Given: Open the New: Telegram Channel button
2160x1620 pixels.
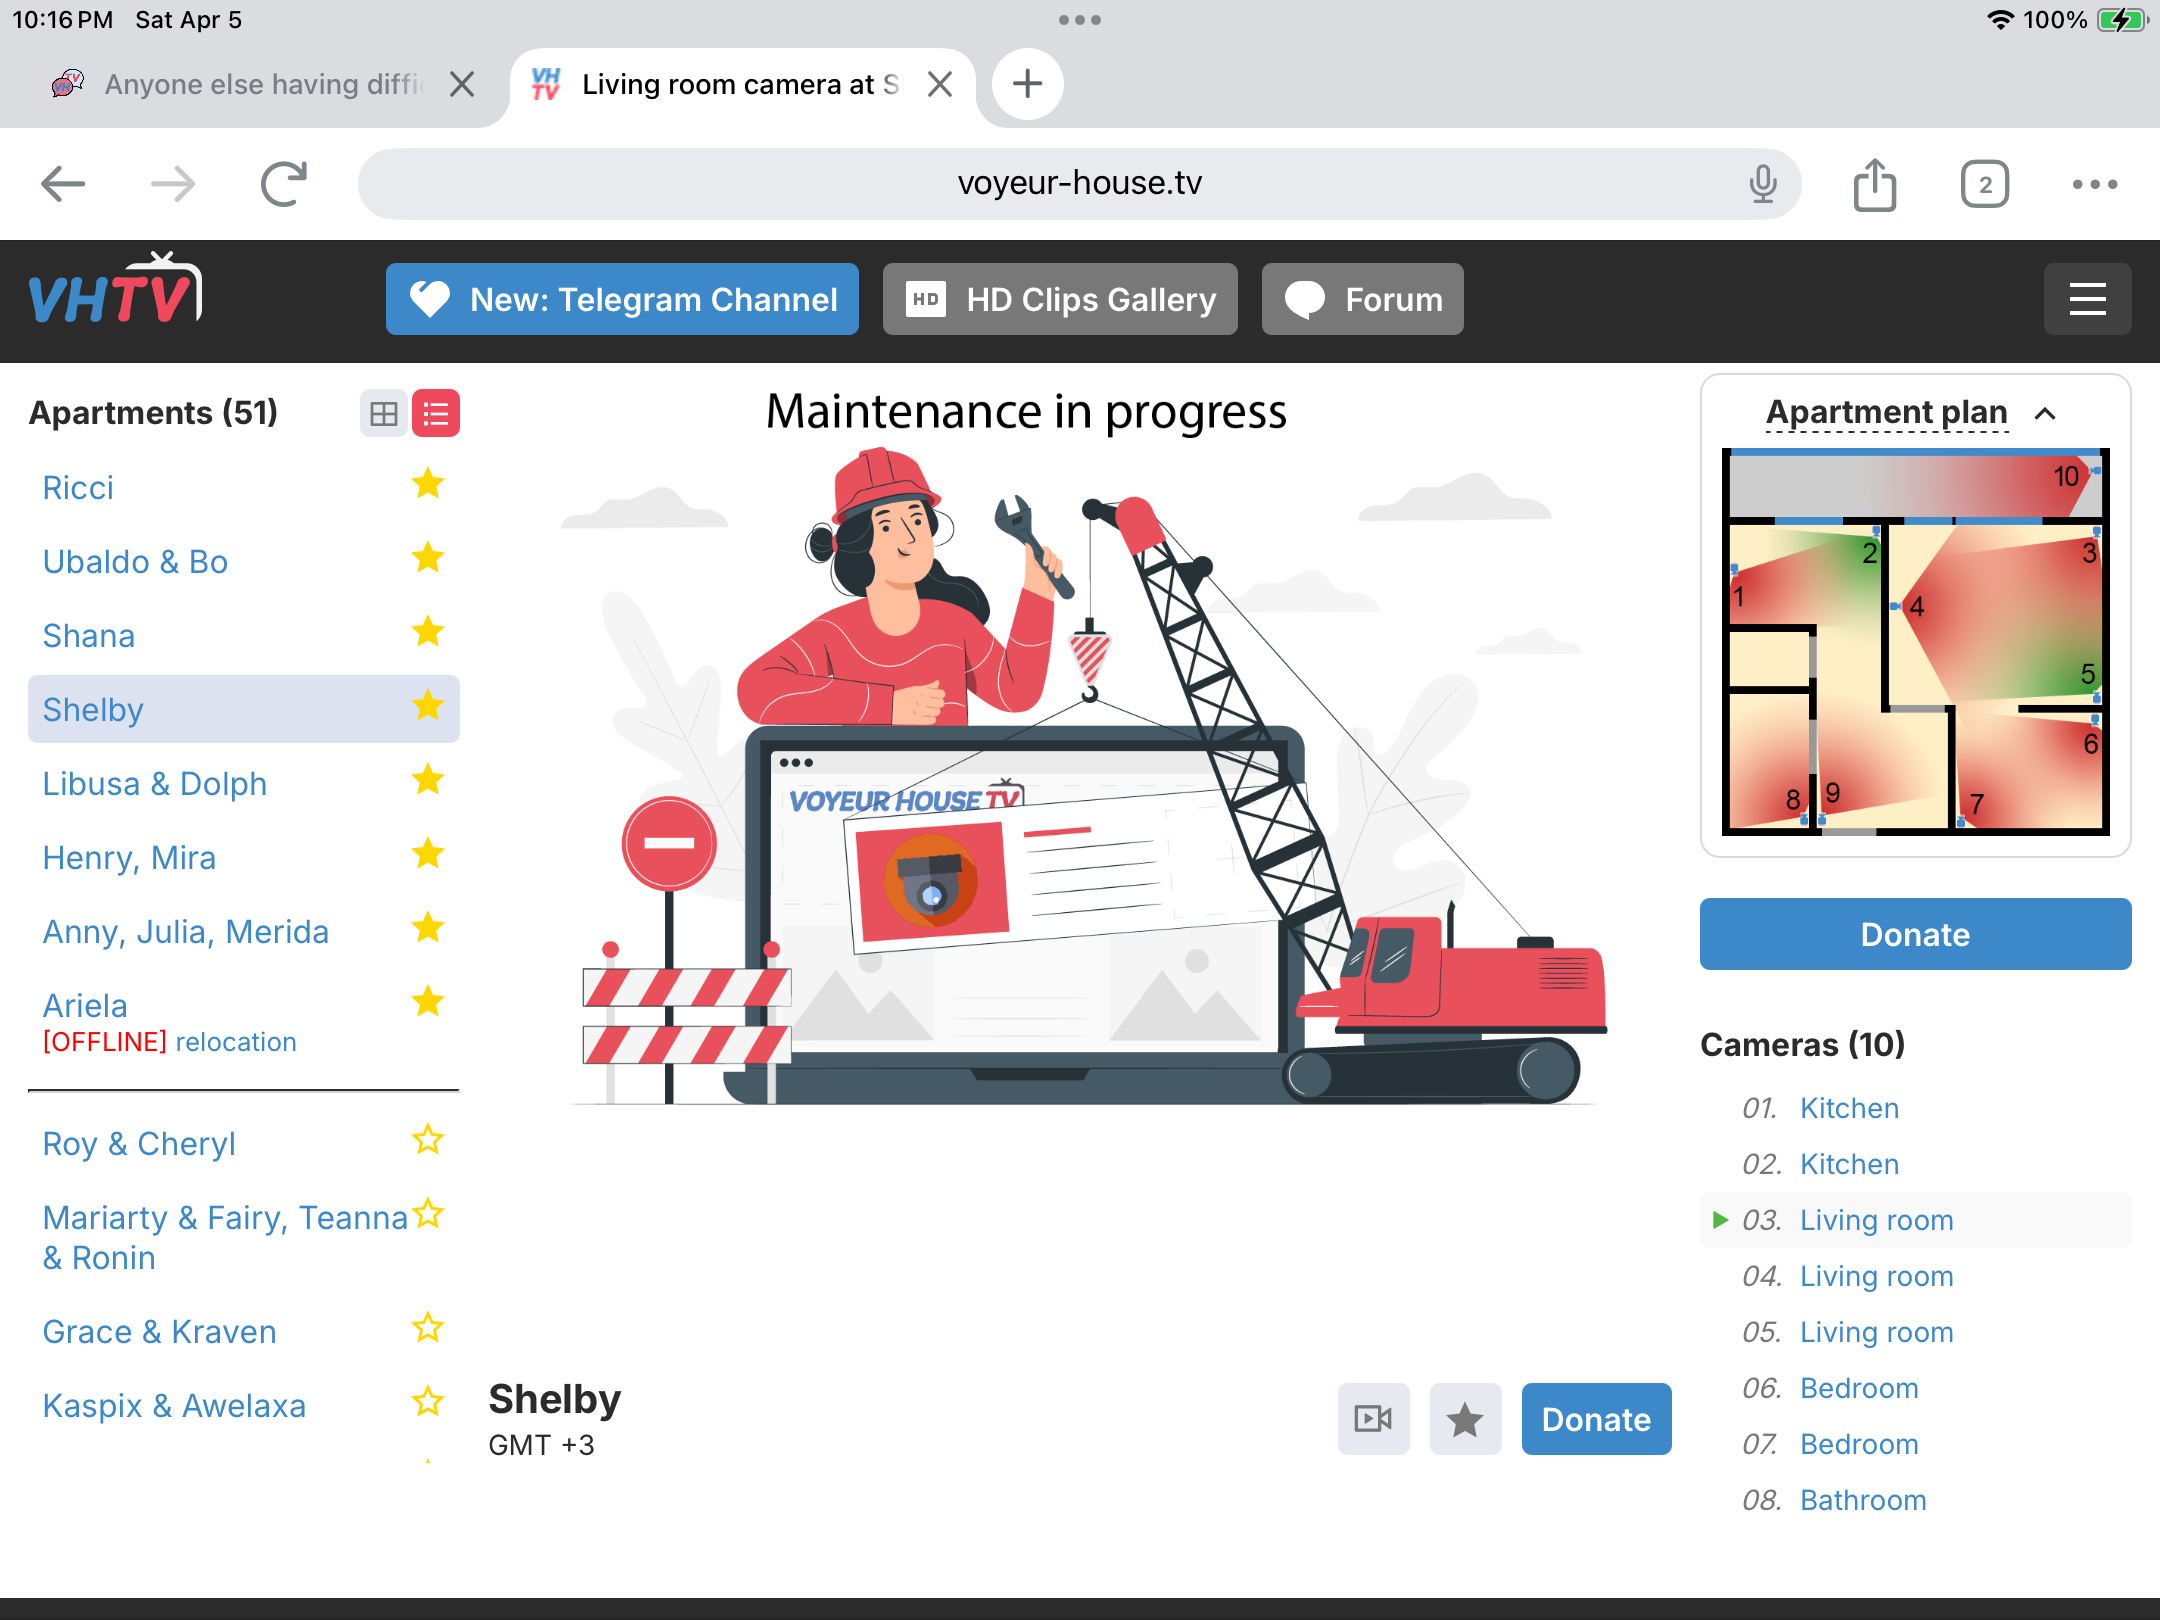Looking at the screenshot, I should click(622, 299).
